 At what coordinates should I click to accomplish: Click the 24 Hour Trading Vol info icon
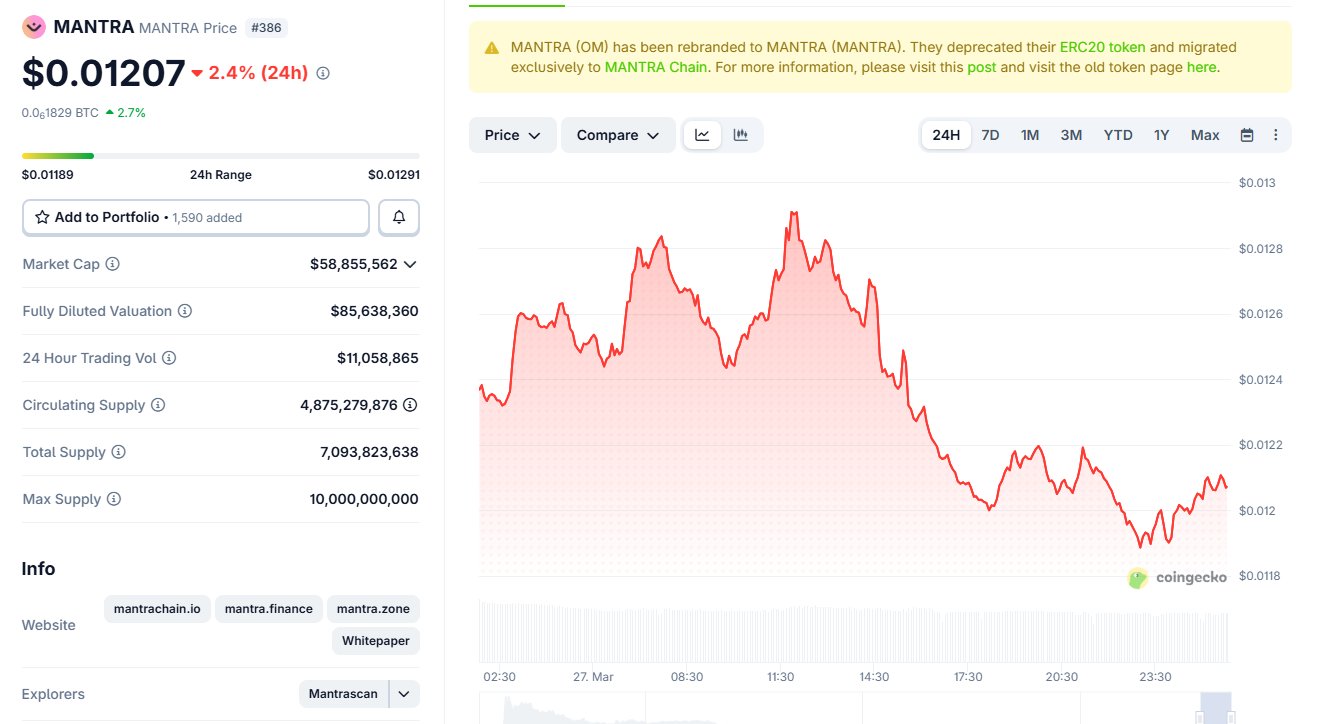pos(169,358)
